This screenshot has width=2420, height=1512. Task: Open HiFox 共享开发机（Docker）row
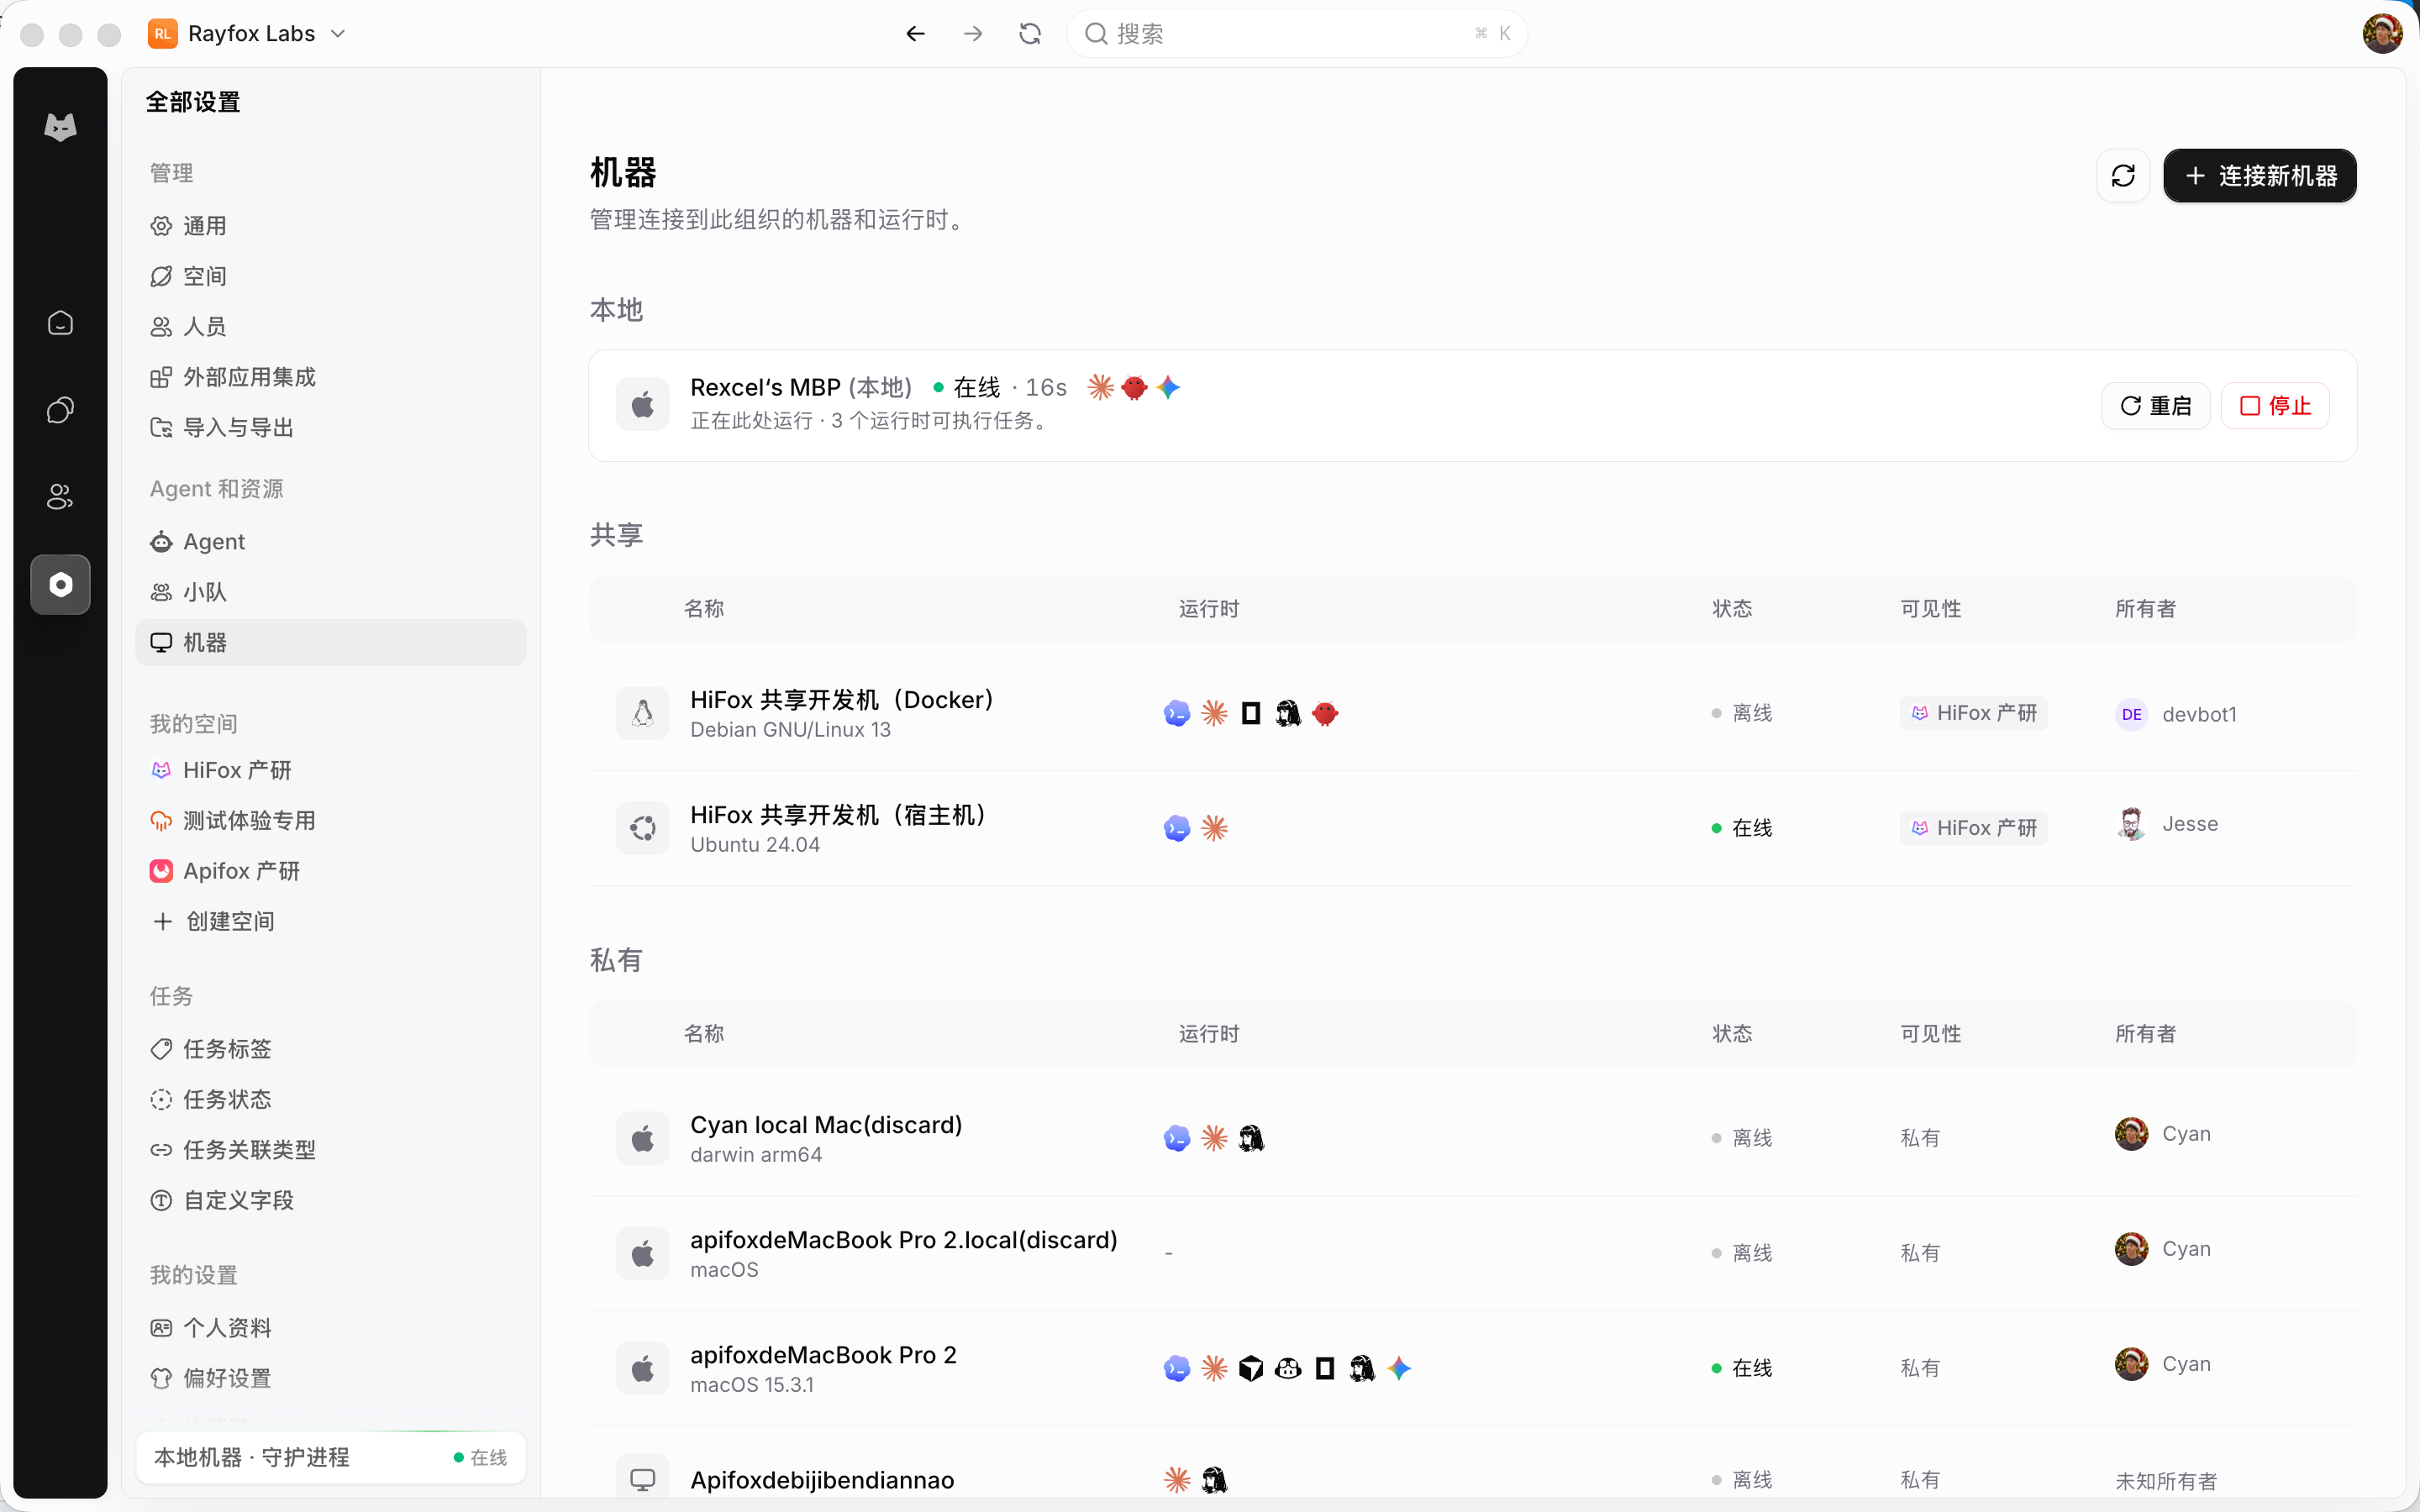coord(1472,713)
